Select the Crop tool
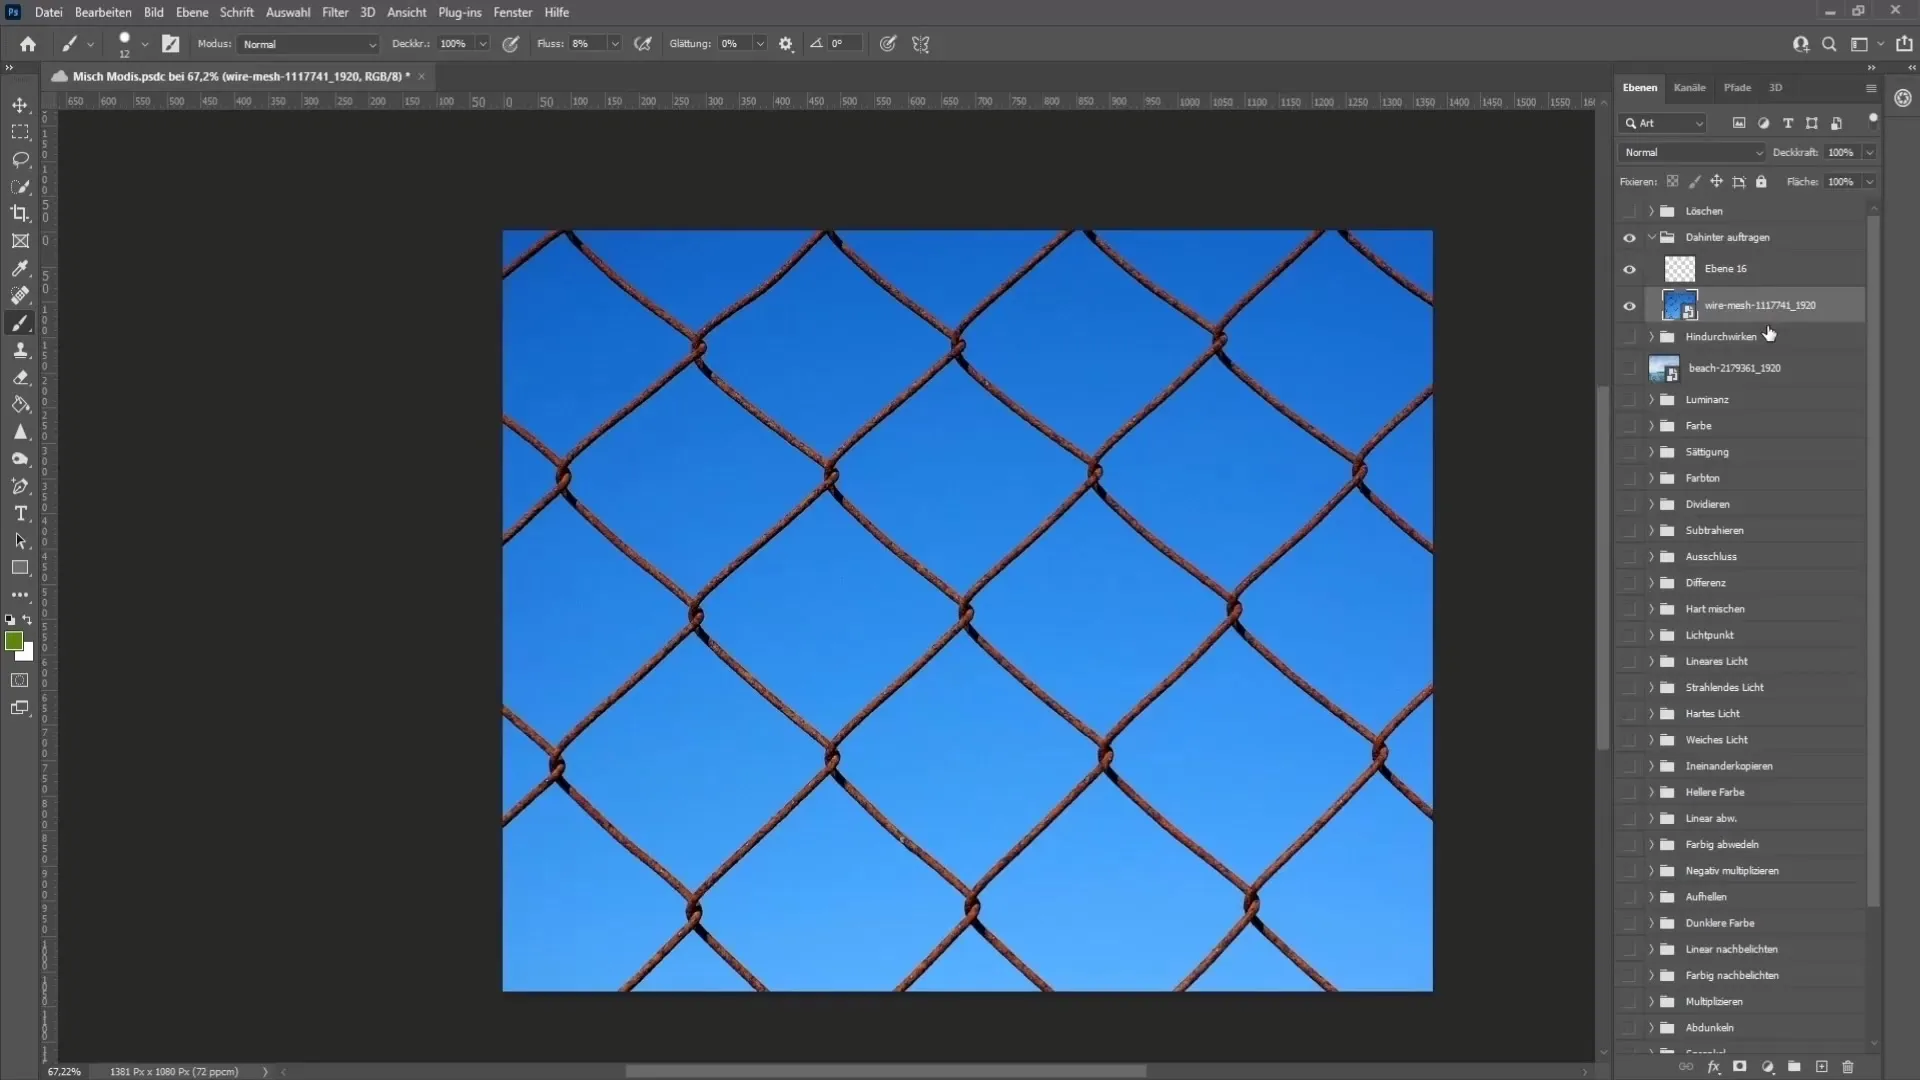 tap(20, 213)
